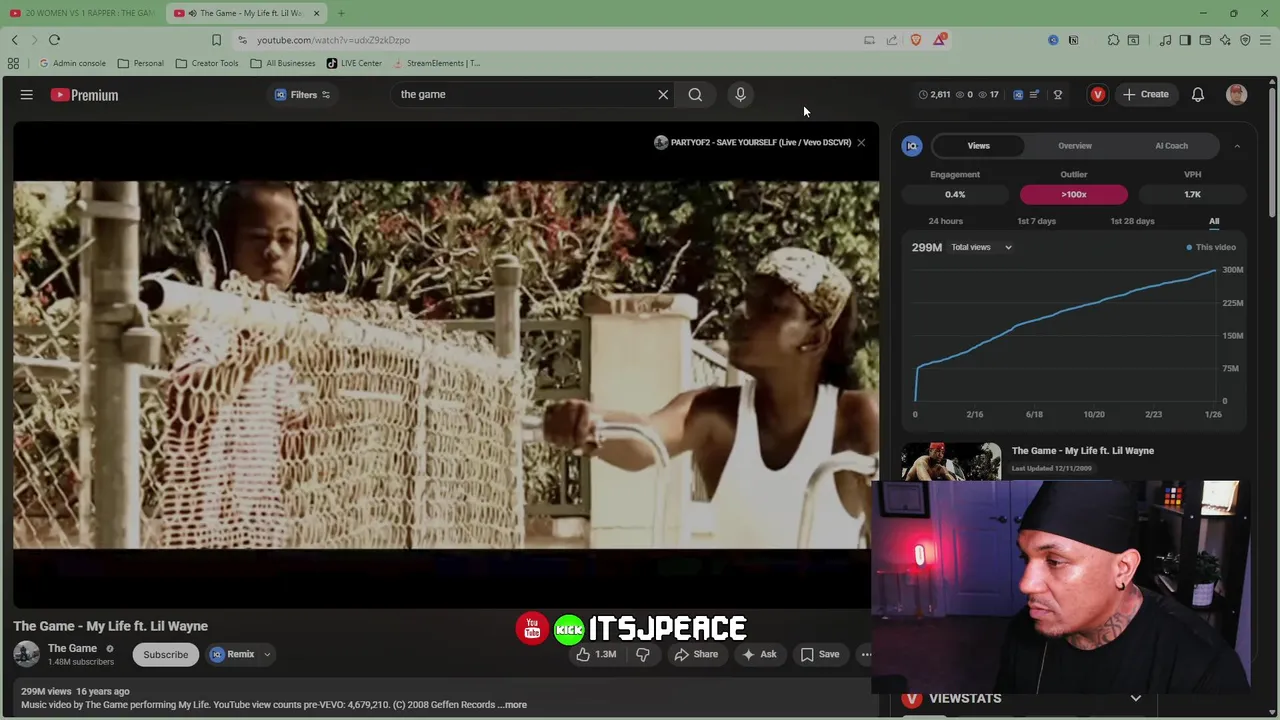The image size is (1280, 720).
Task: Bookmark this page in address bar
Action: (216, 40)
